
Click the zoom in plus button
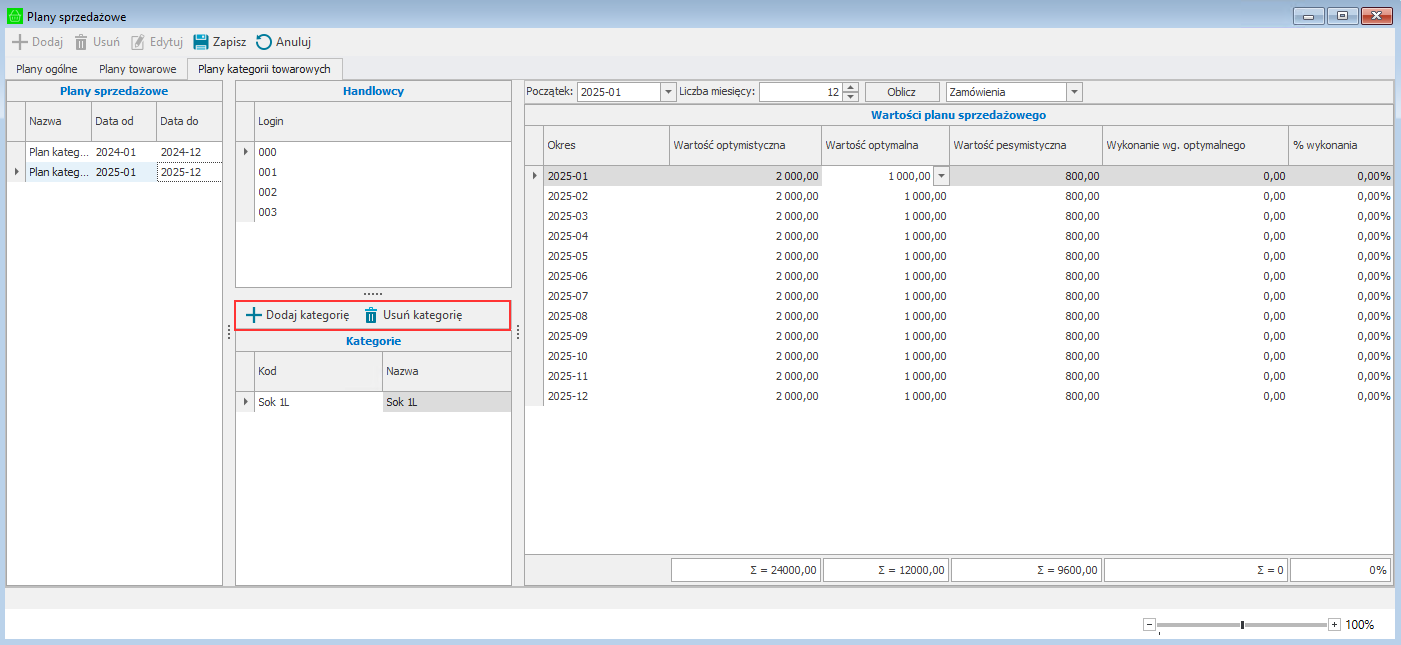(1334, 625)
